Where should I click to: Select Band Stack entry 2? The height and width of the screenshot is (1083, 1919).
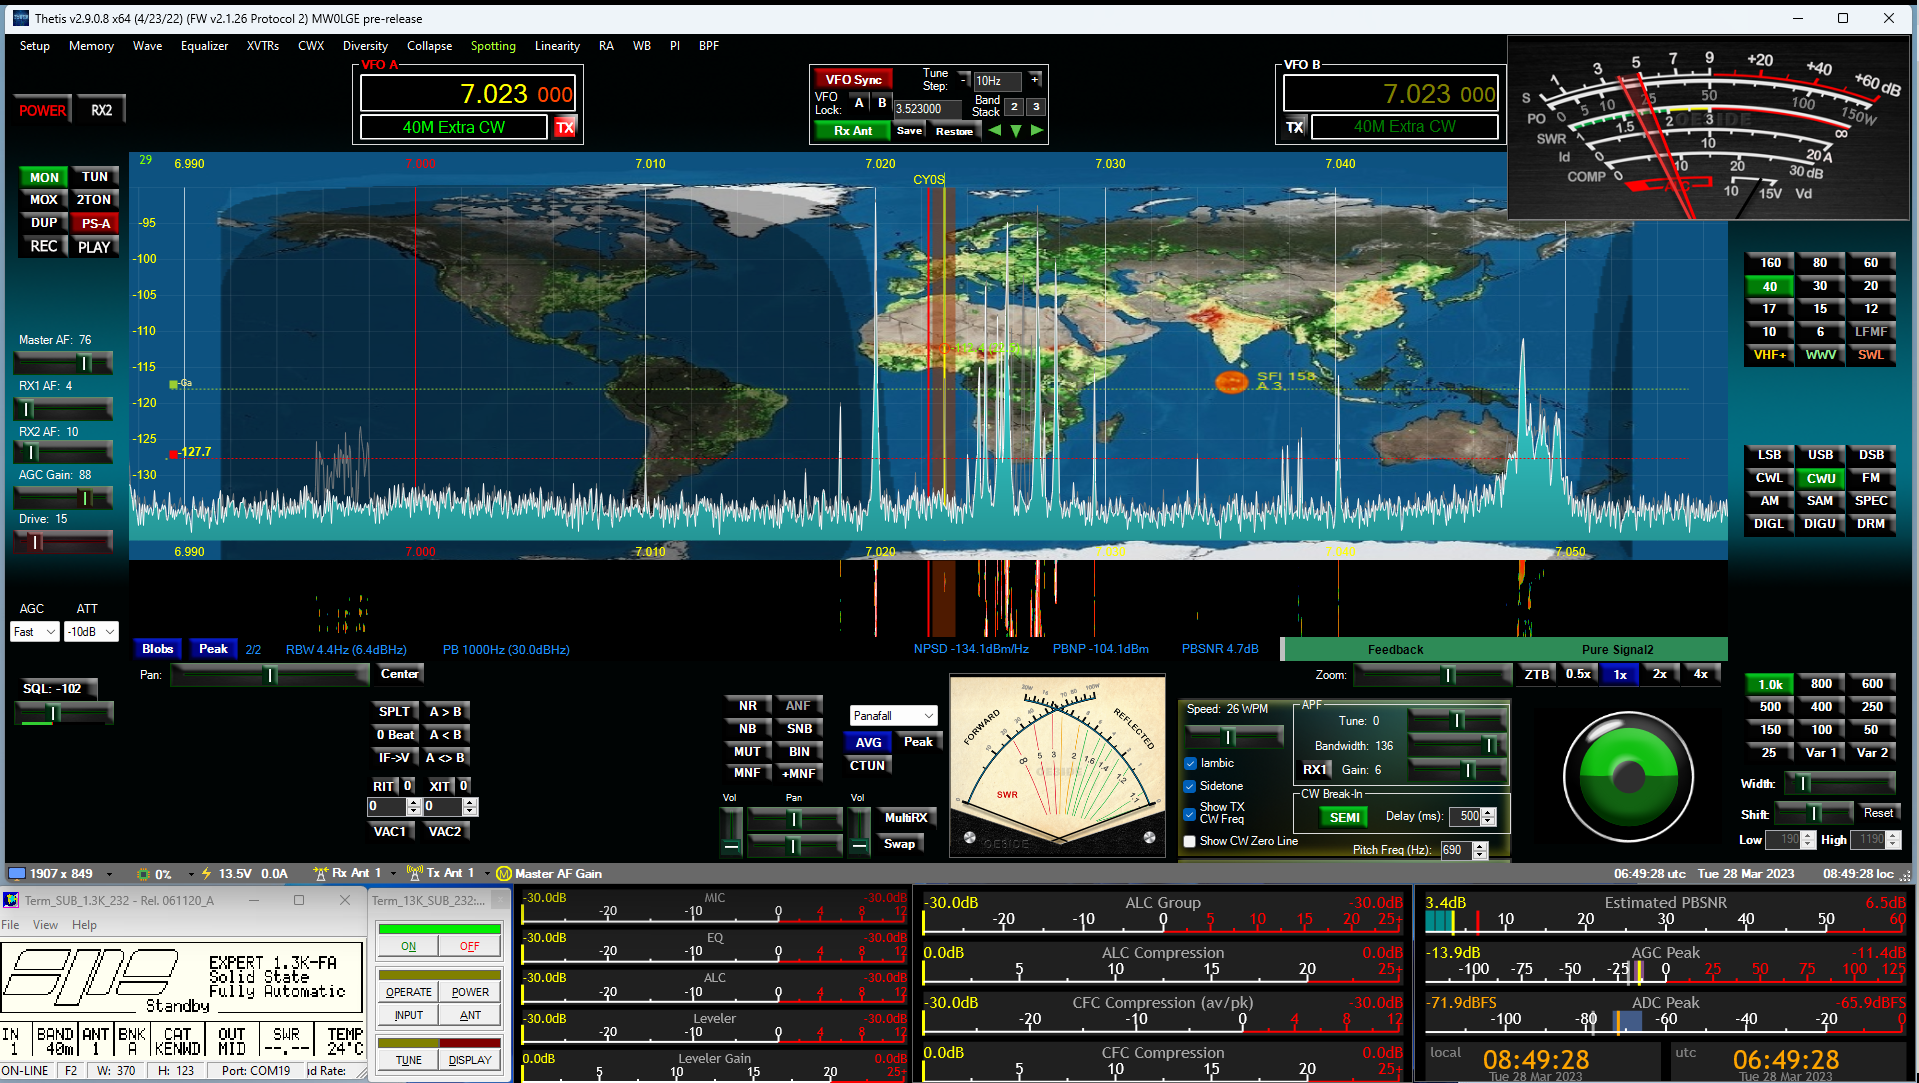[1014, 107]
